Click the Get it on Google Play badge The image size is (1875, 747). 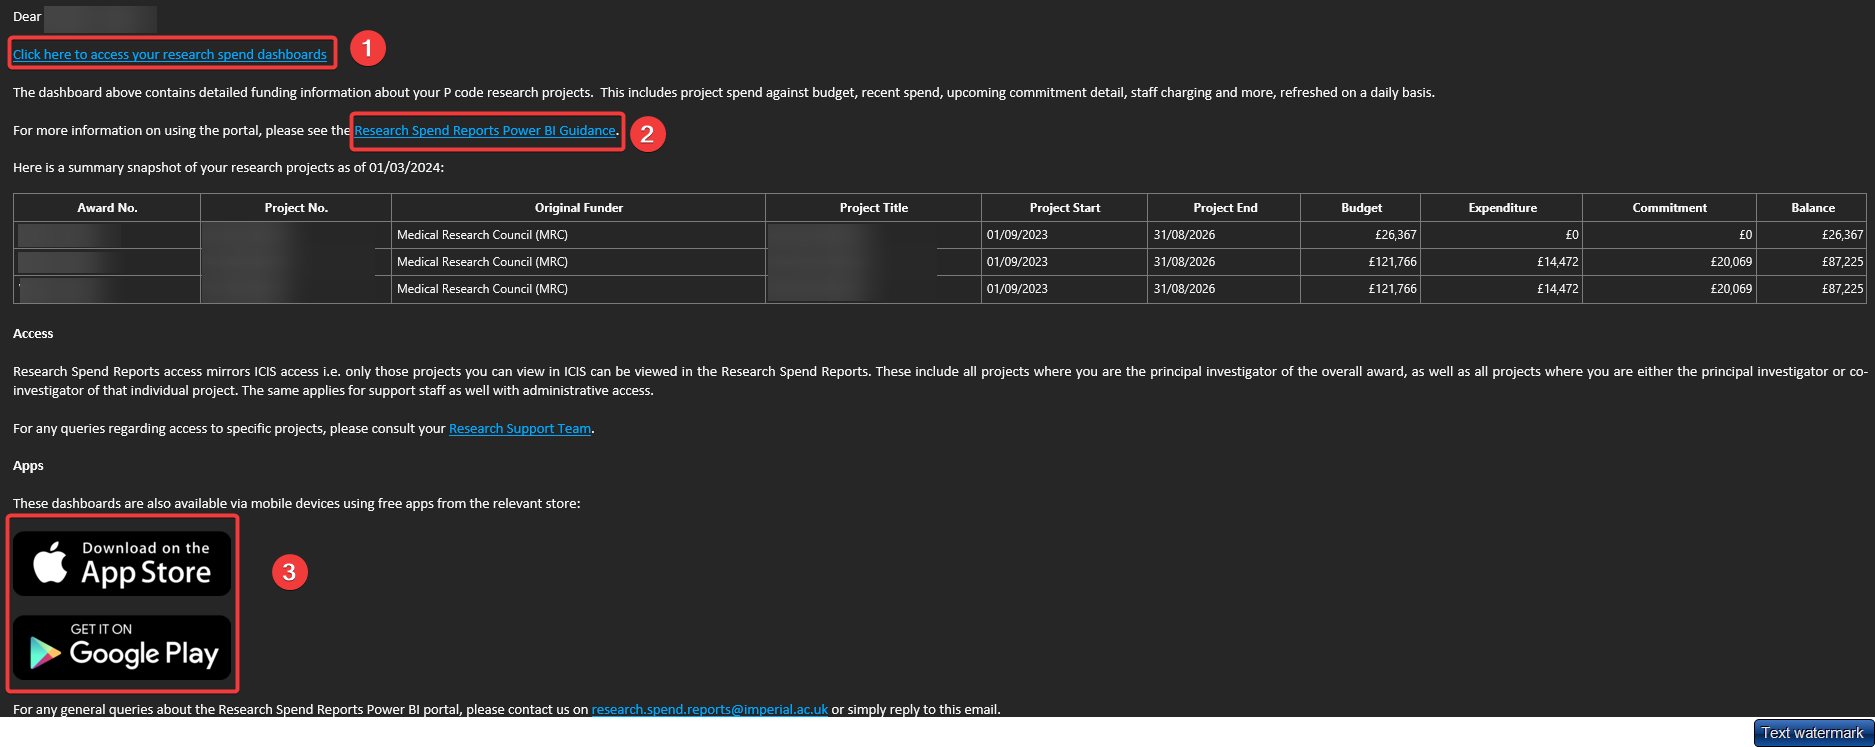[x=122, y=648]
